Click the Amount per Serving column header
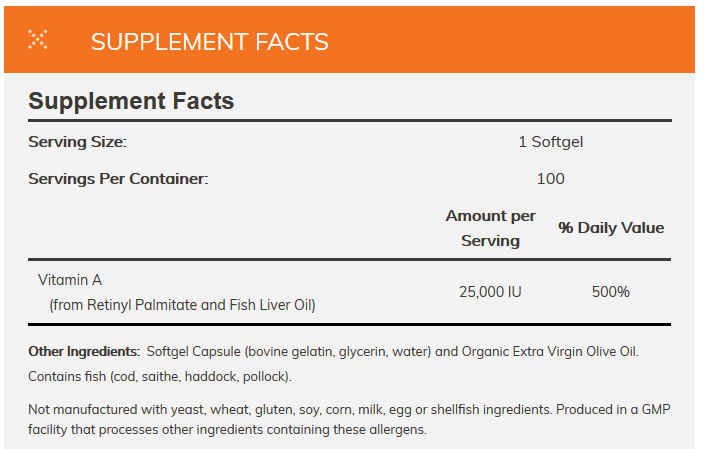This screenshot has width=704, height=449. (x=490, y=228)
